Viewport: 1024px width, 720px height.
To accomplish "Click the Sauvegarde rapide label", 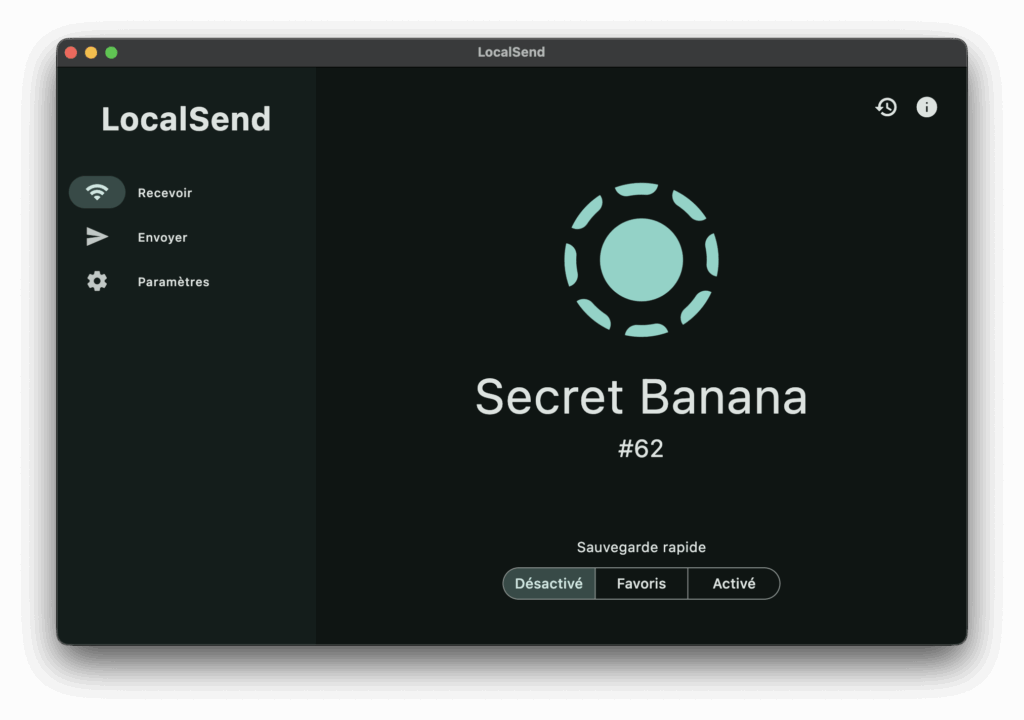I will [x=641, y=547].
